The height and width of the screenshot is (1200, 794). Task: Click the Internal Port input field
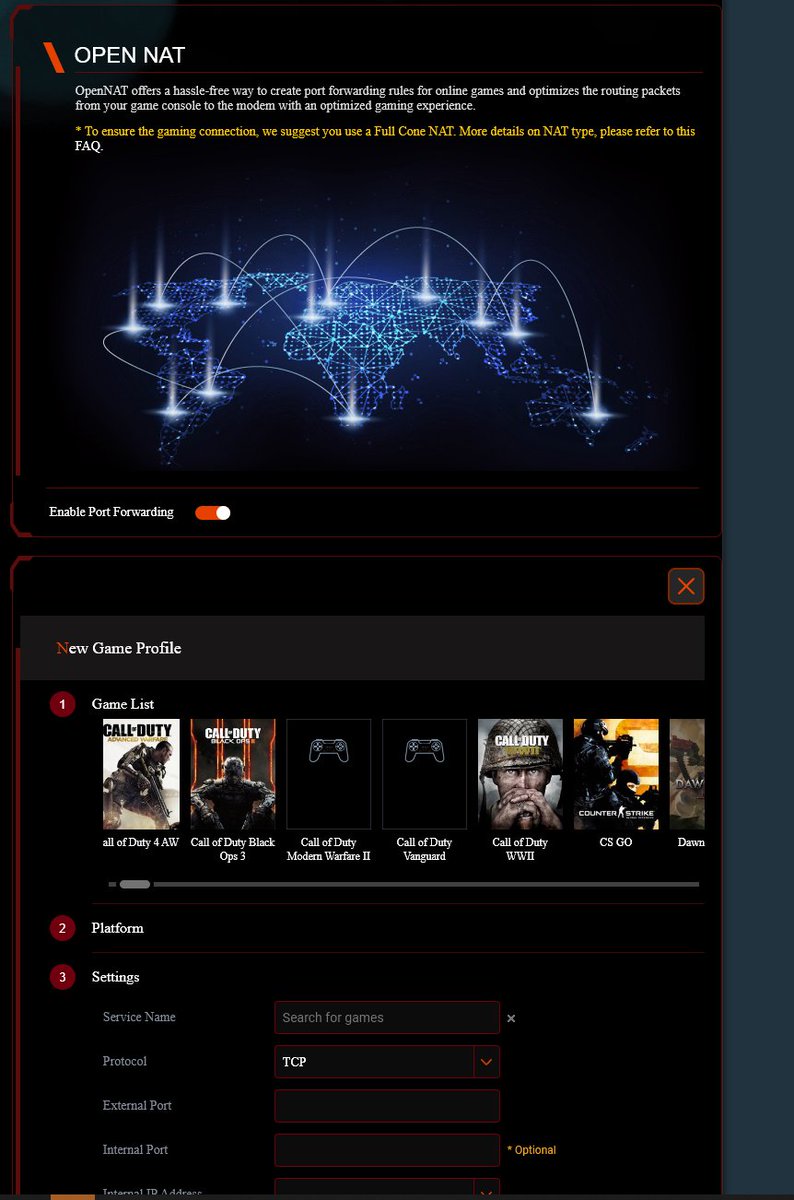[387, 1150]
